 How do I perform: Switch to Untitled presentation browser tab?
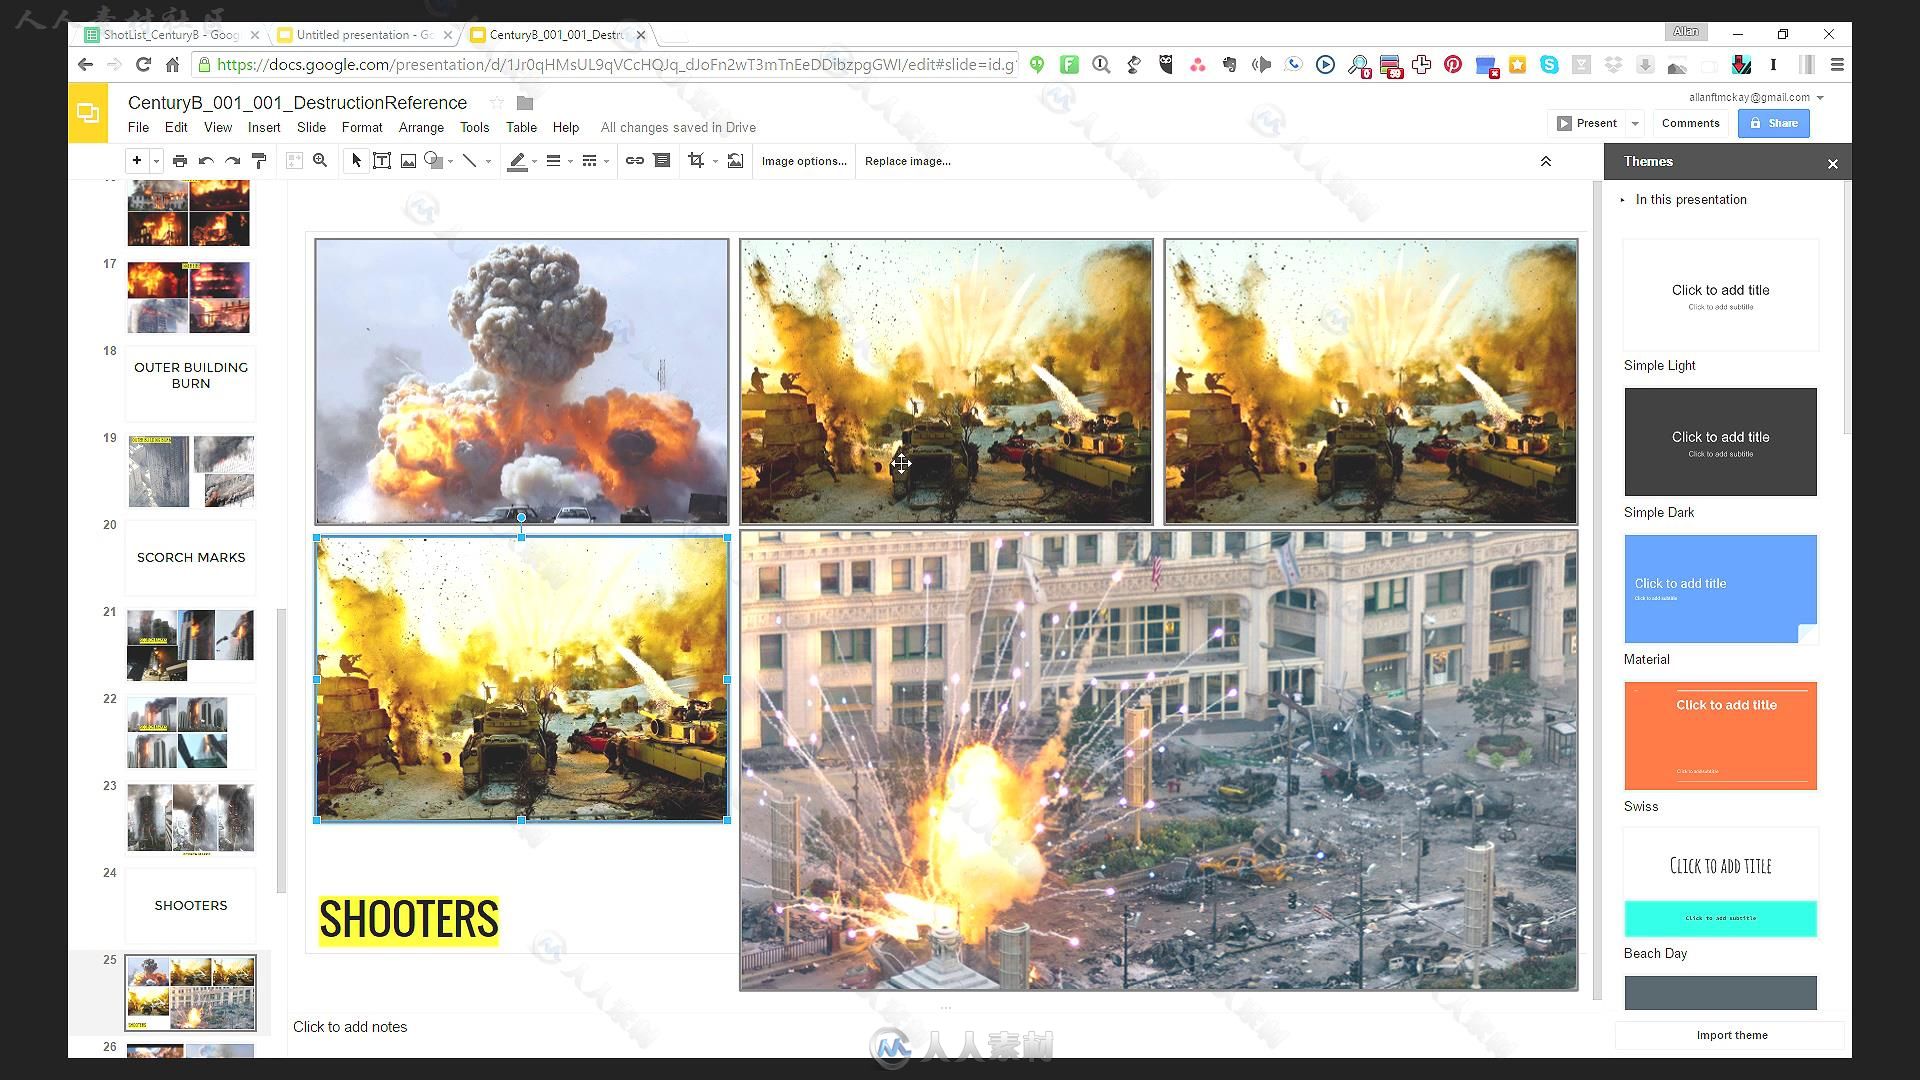[x=364, y=34]
